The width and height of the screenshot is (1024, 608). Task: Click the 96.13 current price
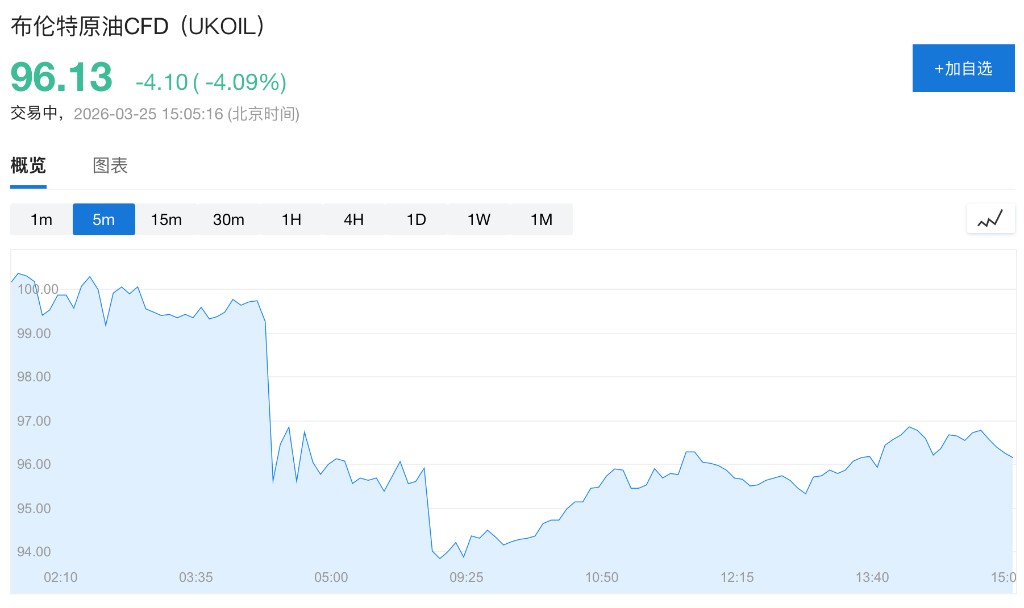tap(61, 78)
